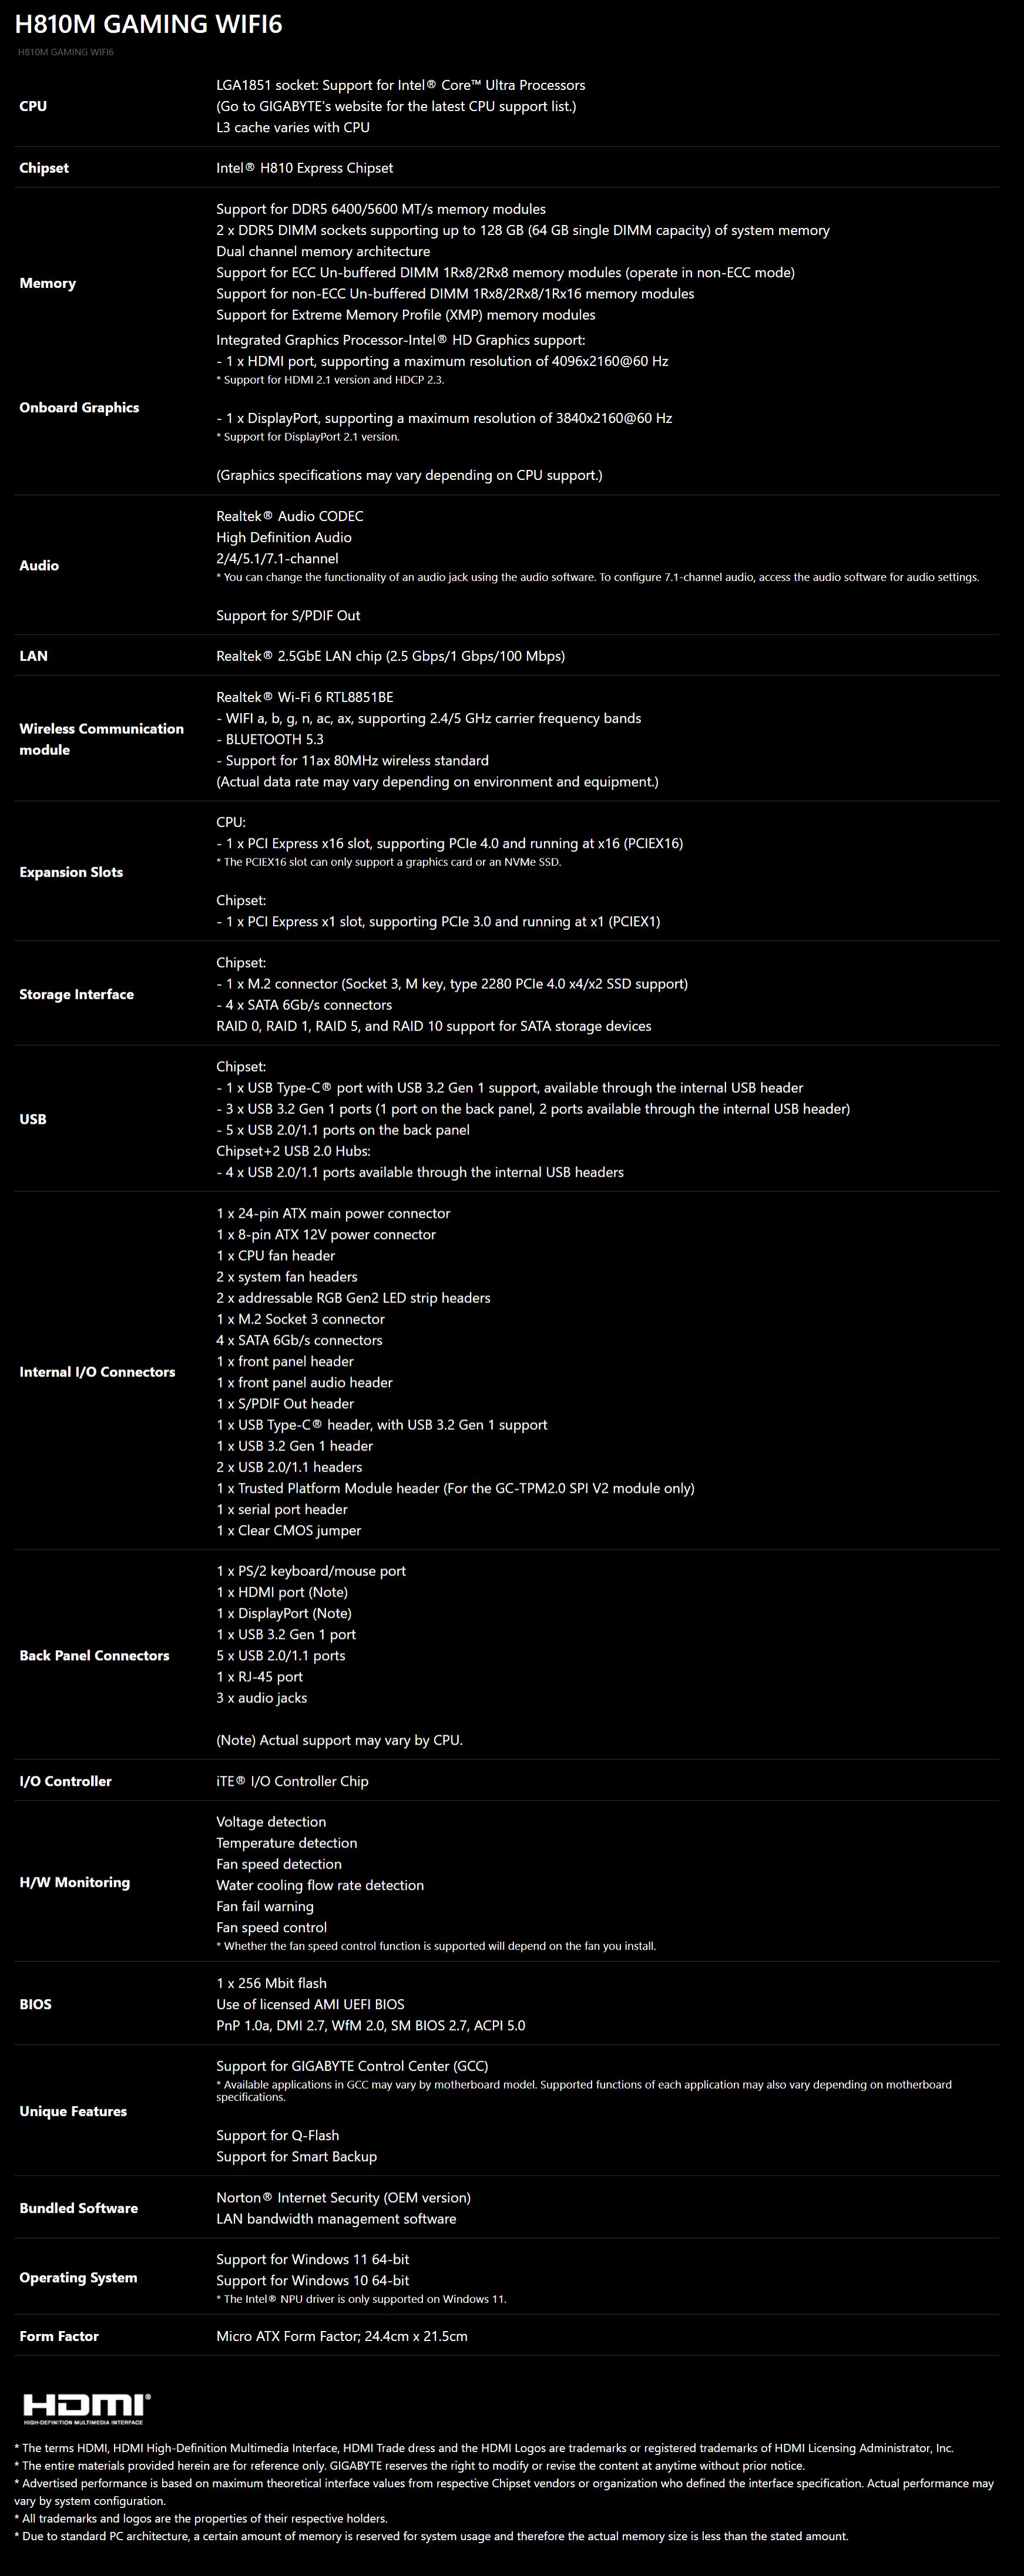The image size is (1024, 2576).
Task: Click the Chipset row label
Action: pyautogui.click(x=44, y=168)
